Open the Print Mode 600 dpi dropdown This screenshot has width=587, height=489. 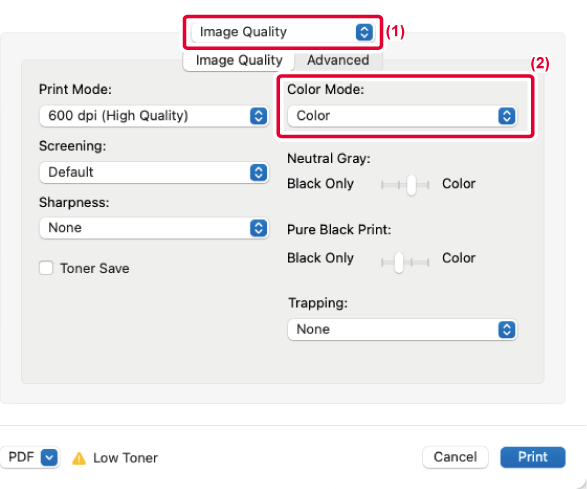coord(154,116)
